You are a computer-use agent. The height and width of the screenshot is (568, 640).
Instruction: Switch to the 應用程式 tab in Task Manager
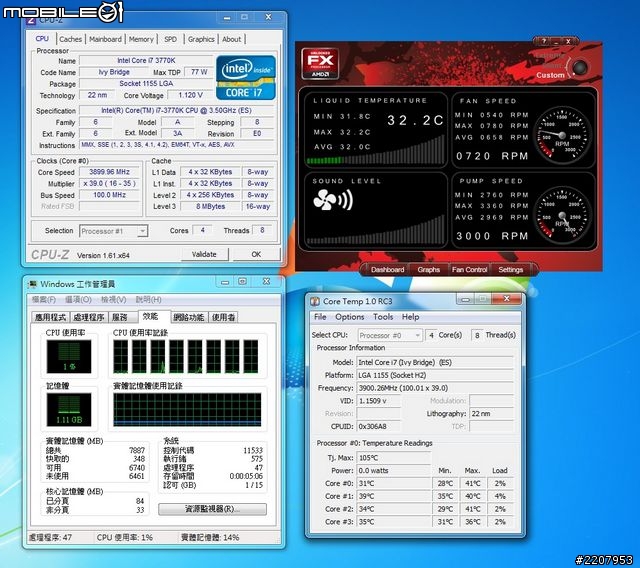[50, 317]
